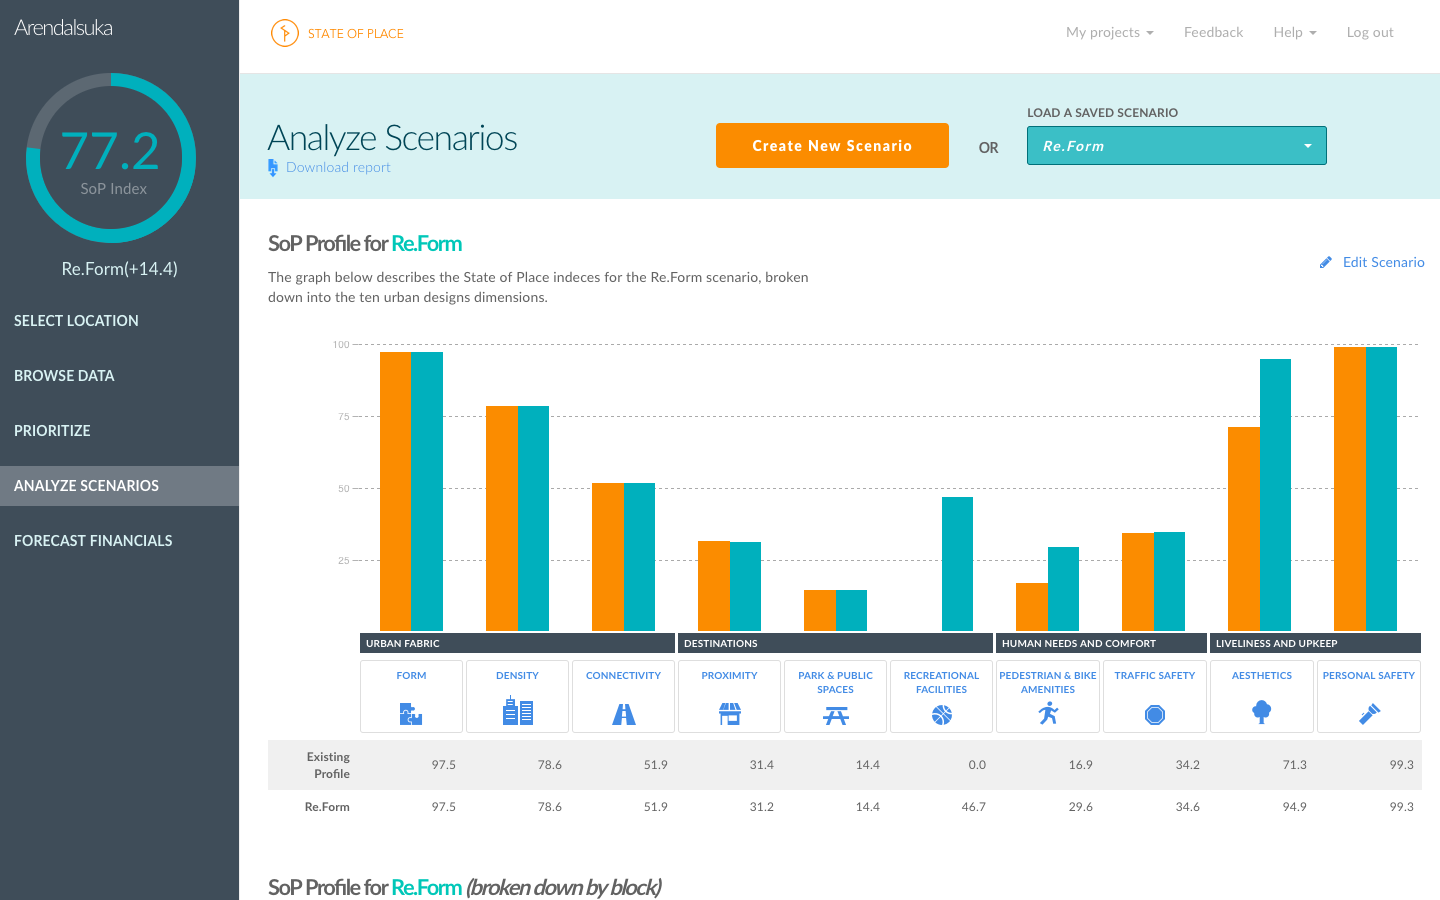The image size is (1440, 900).
Task: Click the teal Aesthetics bar
Action: (x=1275, y=495)
